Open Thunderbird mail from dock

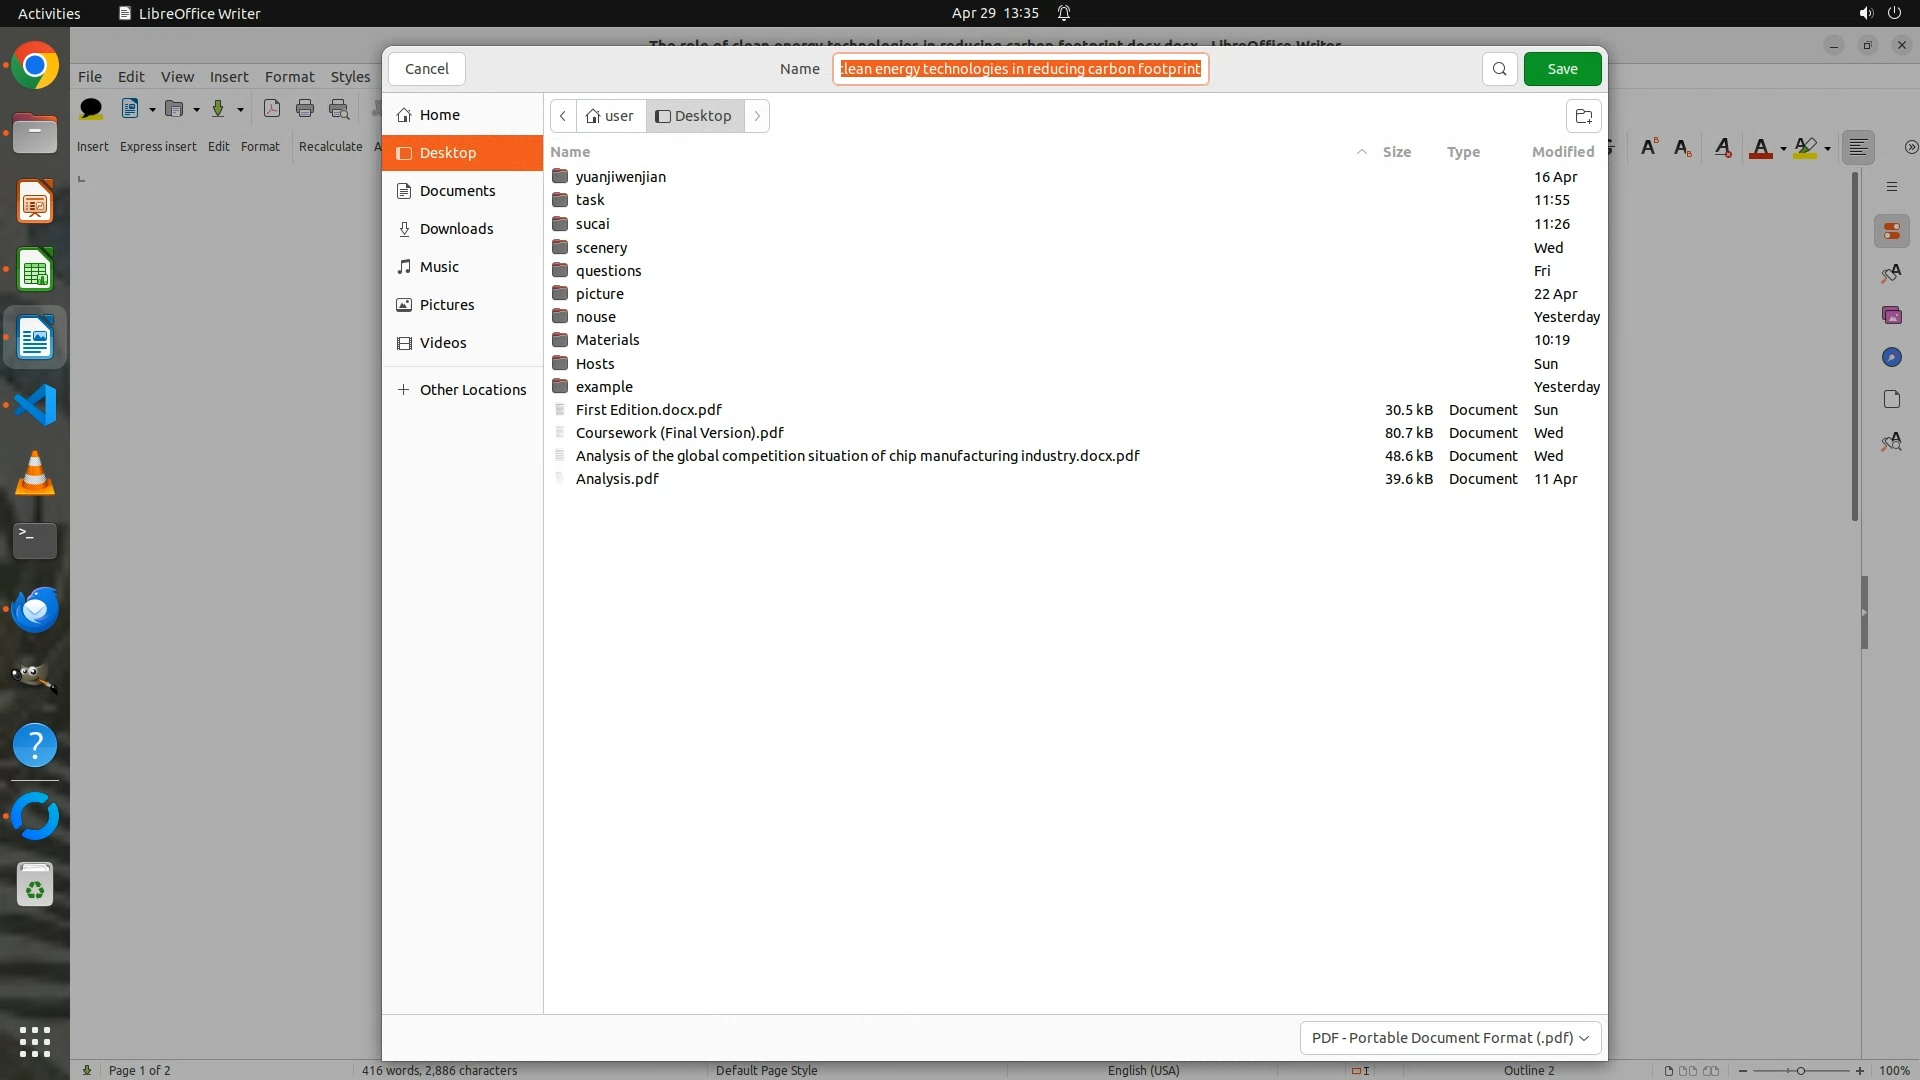35,609
